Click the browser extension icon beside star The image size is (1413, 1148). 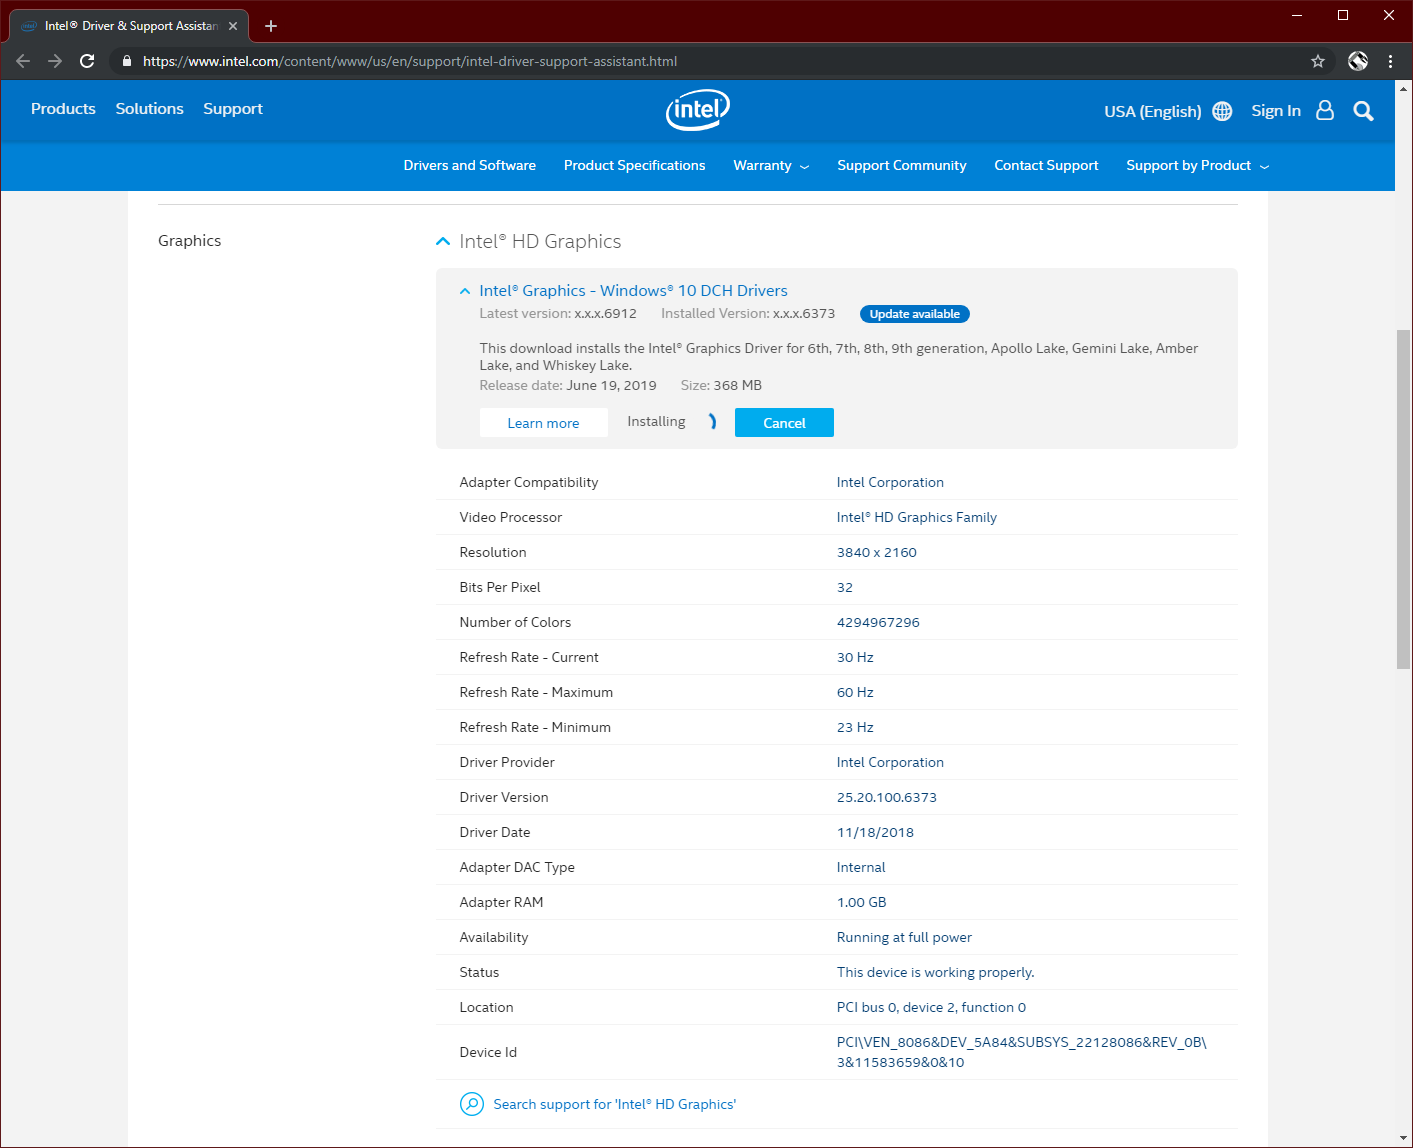[1358, 61]
